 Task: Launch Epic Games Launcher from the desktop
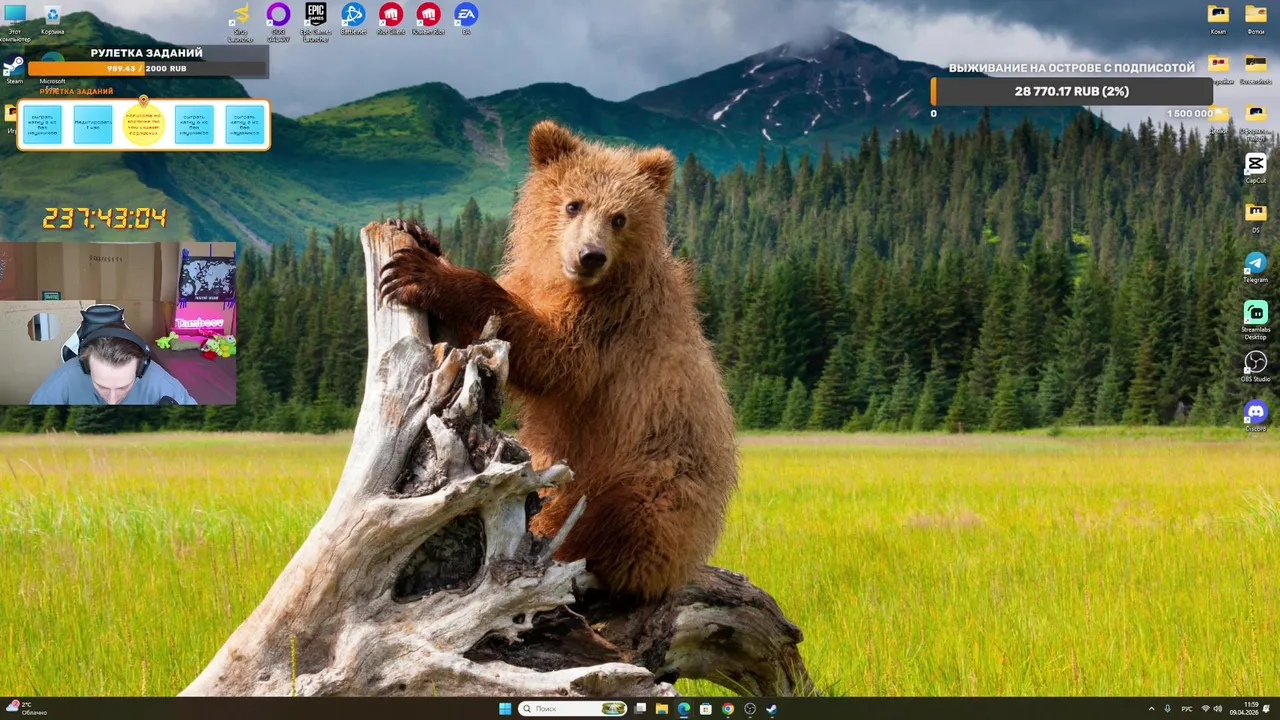tap(316, 22)
